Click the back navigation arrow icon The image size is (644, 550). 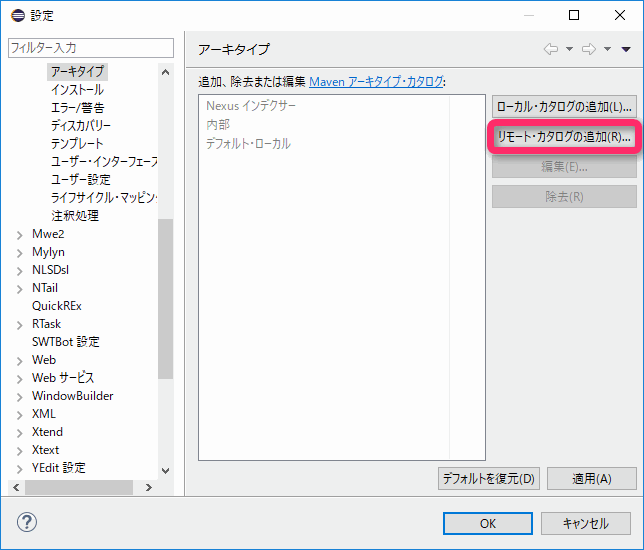click(551, 49)
